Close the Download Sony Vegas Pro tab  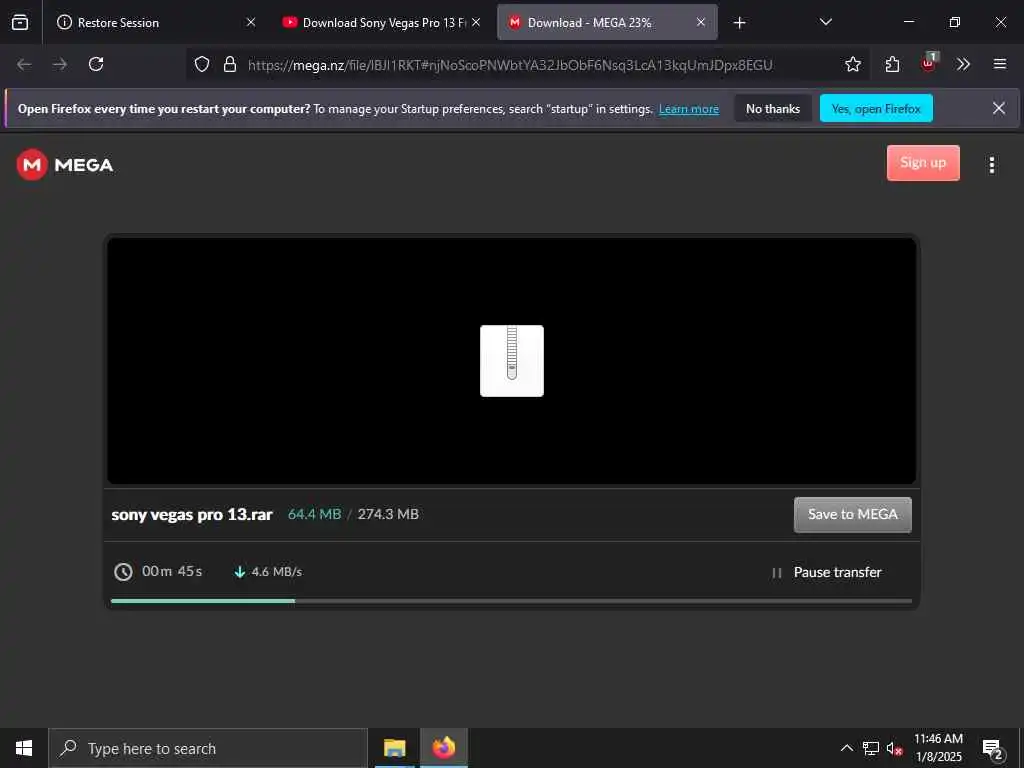(x=476, y=22)
